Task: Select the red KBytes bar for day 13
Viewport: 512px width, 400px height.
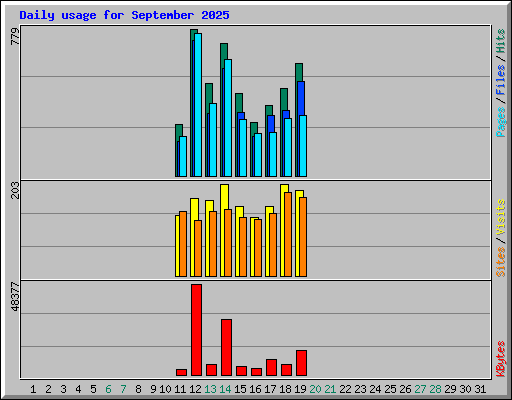Action: coord(211,370)
